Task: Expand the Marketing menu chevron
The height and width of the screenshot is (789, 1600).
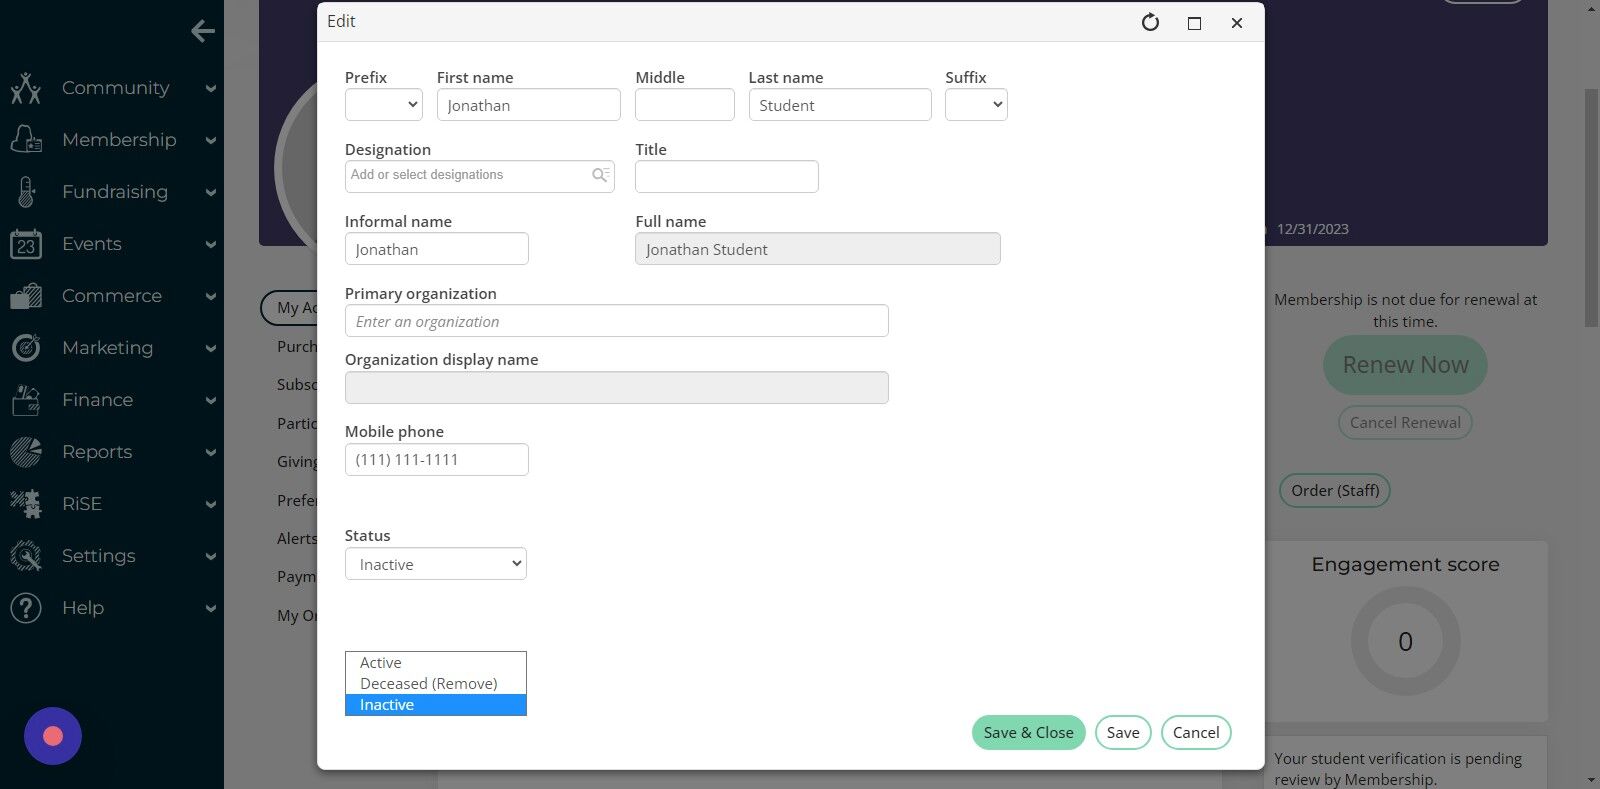Action: tap(210, 349)
